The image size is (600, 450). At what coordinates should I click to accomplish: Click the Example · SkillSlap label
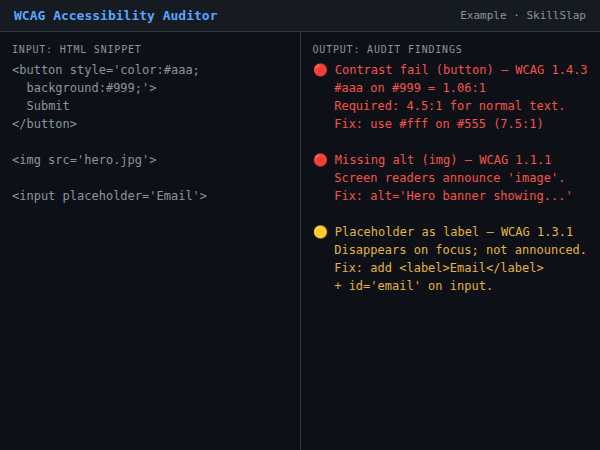coord(523,16)
